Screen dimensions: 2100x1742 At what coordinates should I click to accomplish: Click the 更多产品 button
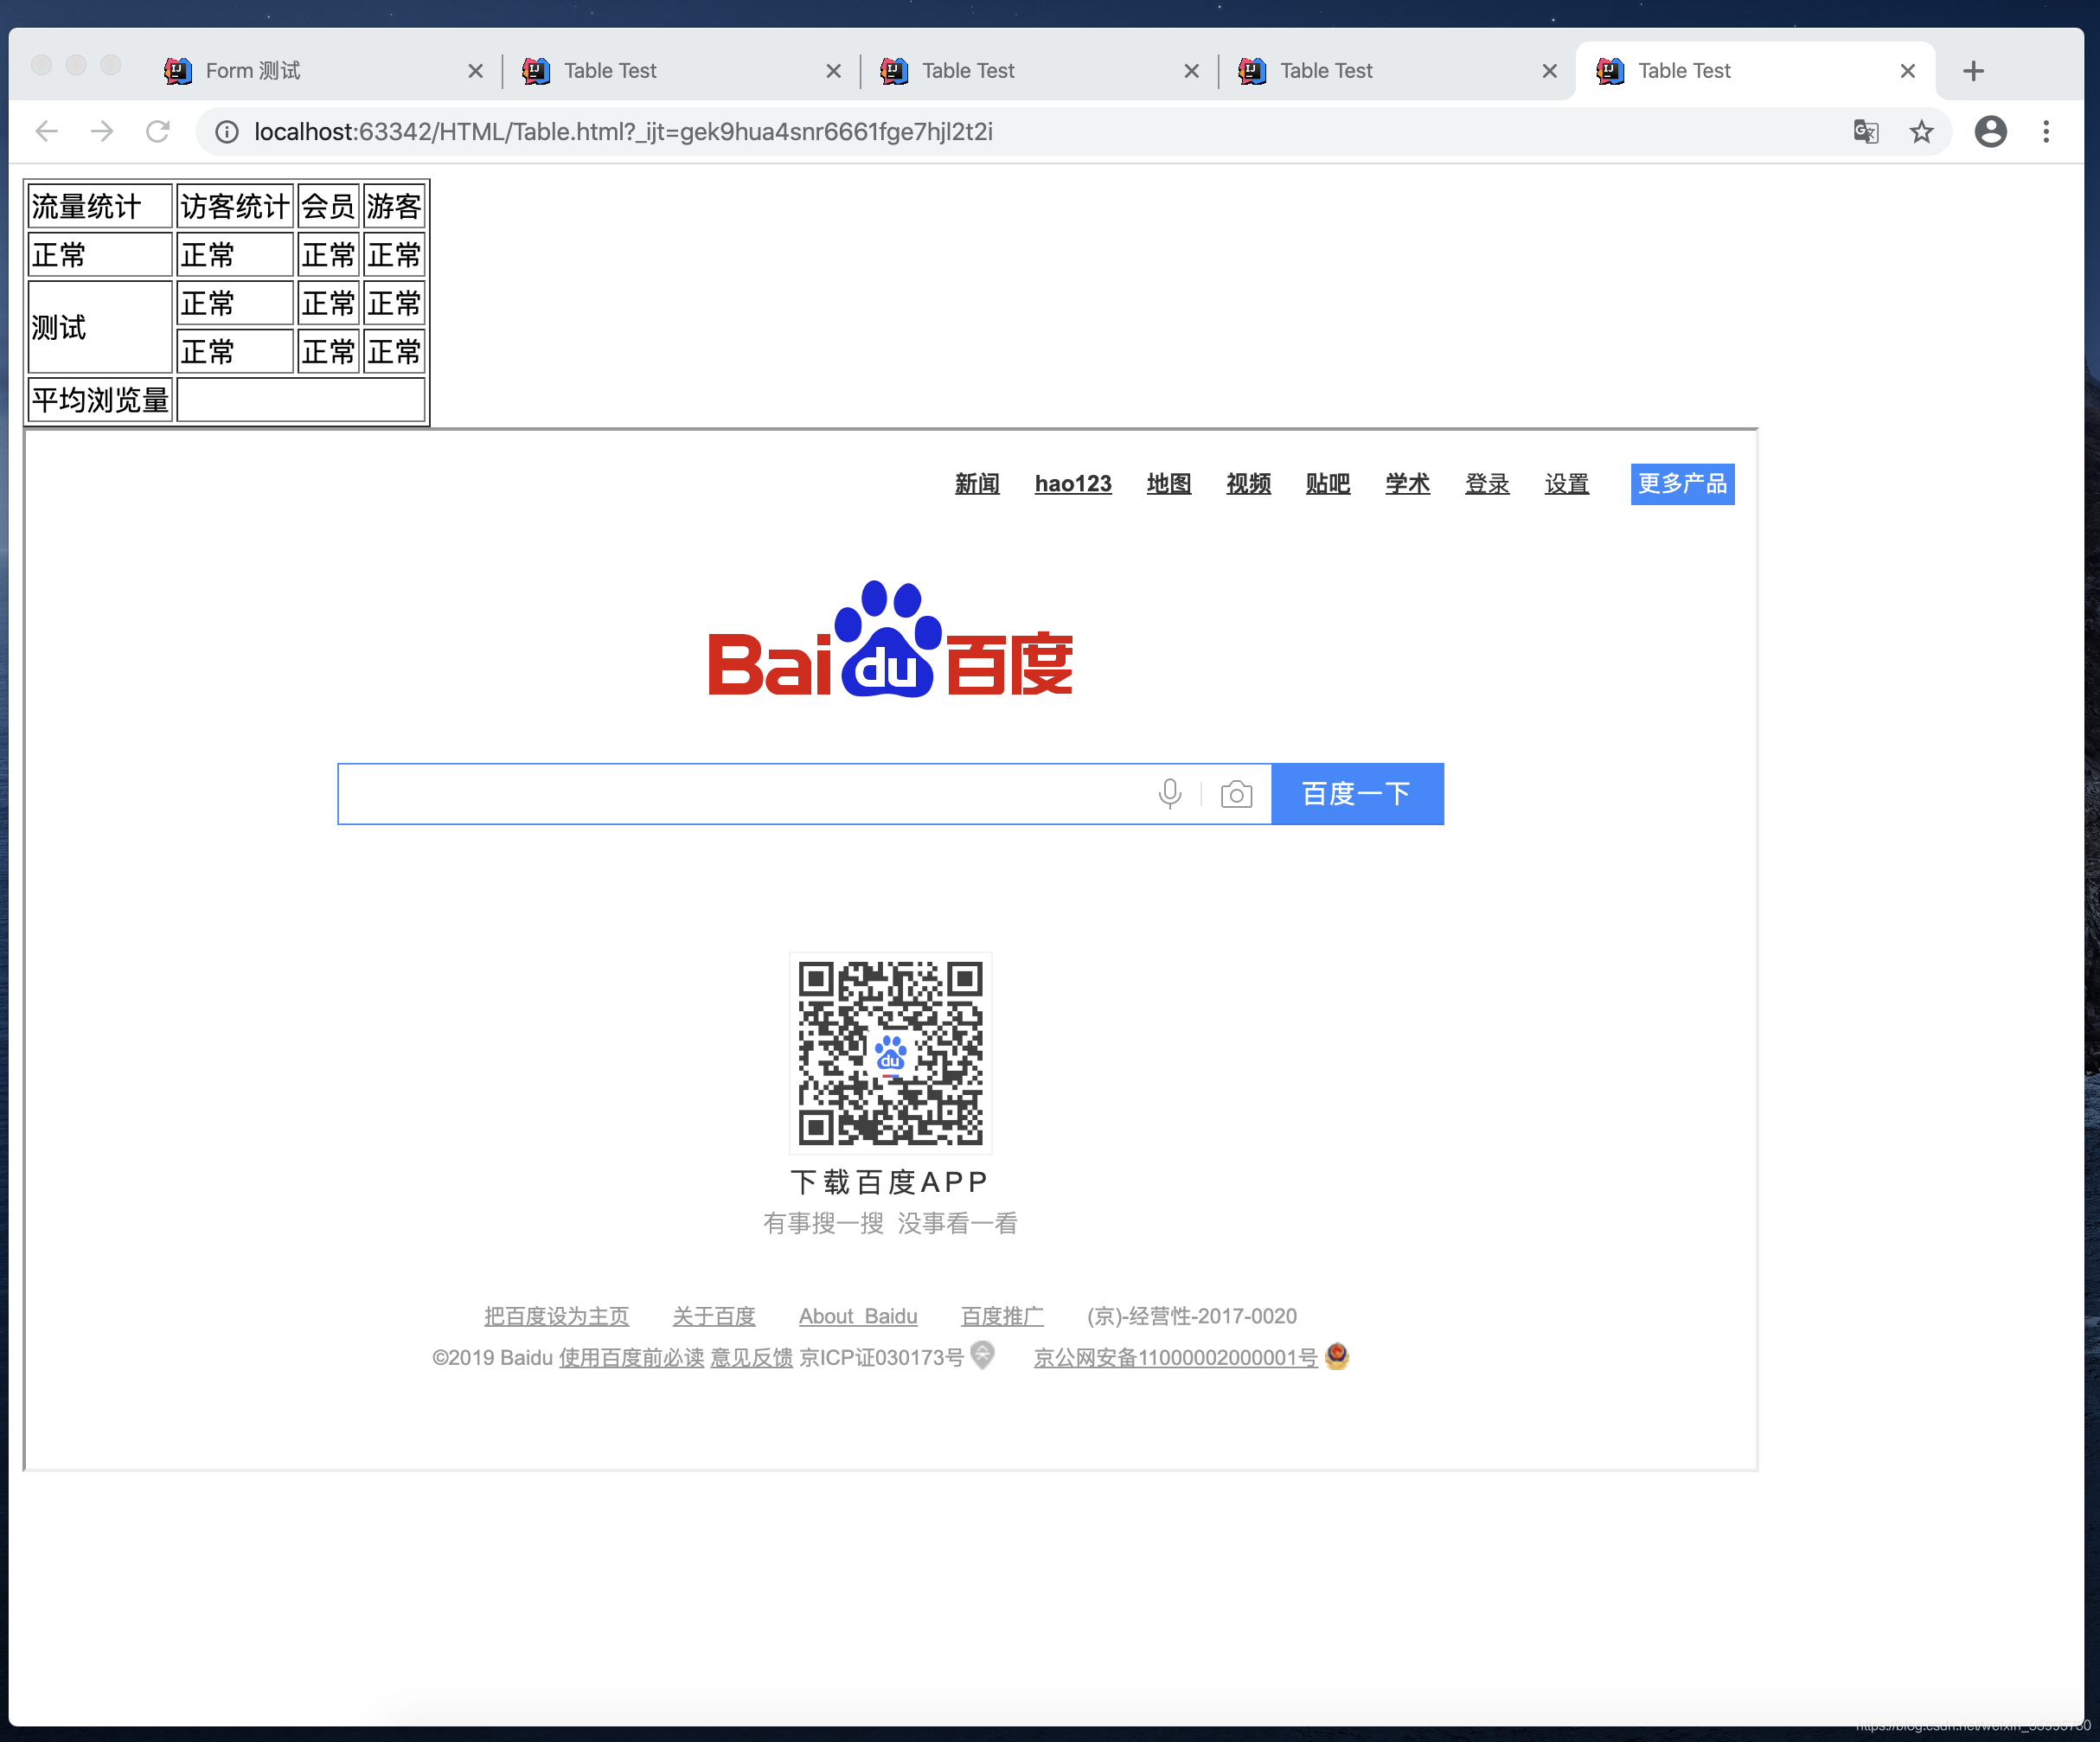point(1682,484)
